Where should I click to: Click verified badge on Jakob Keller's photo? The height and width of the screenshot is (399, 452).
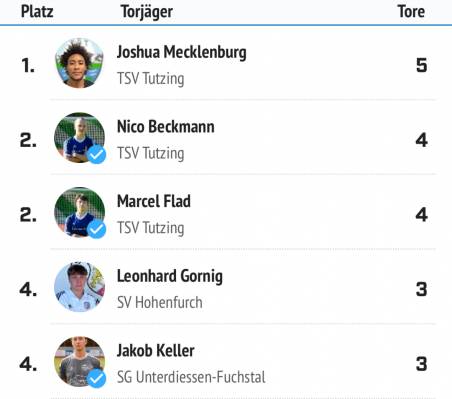(96, 379)
